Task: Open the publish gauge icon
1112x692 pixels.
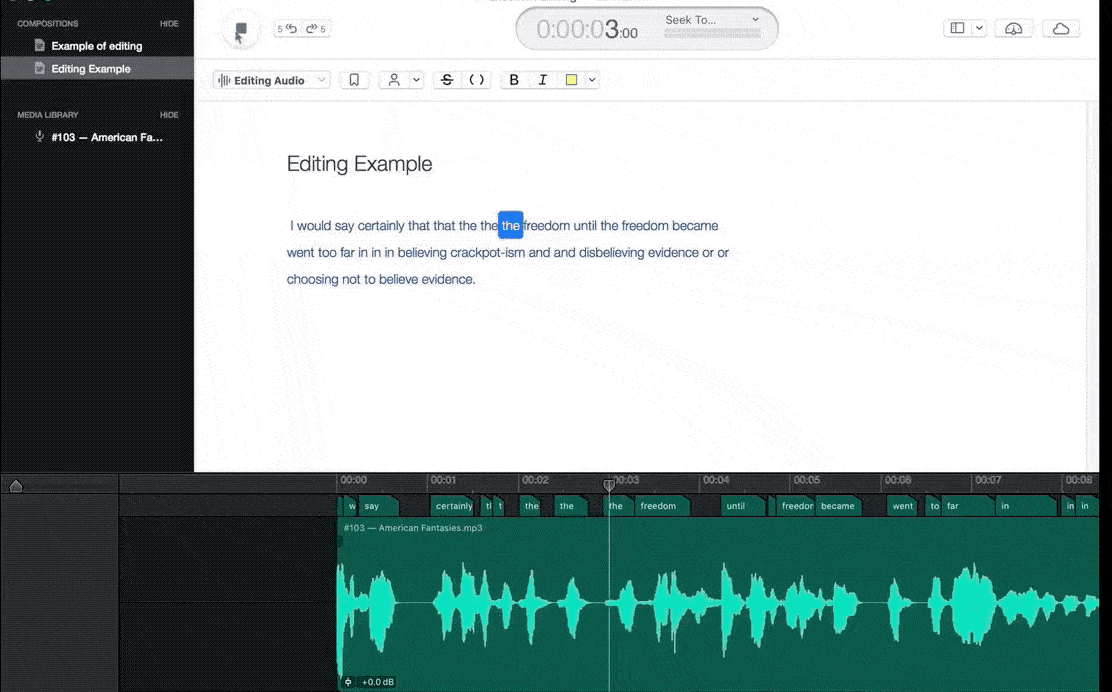Action: (x=1014, y=28)
